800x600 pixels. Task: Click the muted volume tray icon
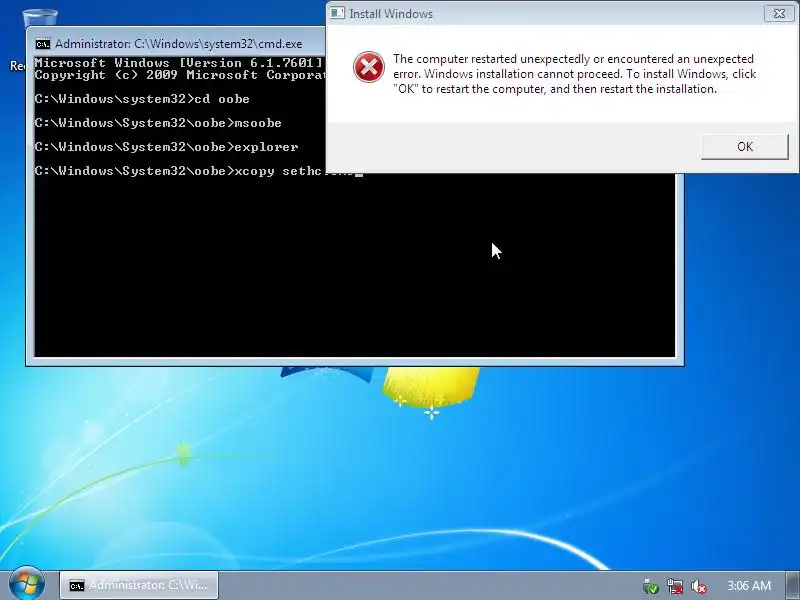point(698,586)
